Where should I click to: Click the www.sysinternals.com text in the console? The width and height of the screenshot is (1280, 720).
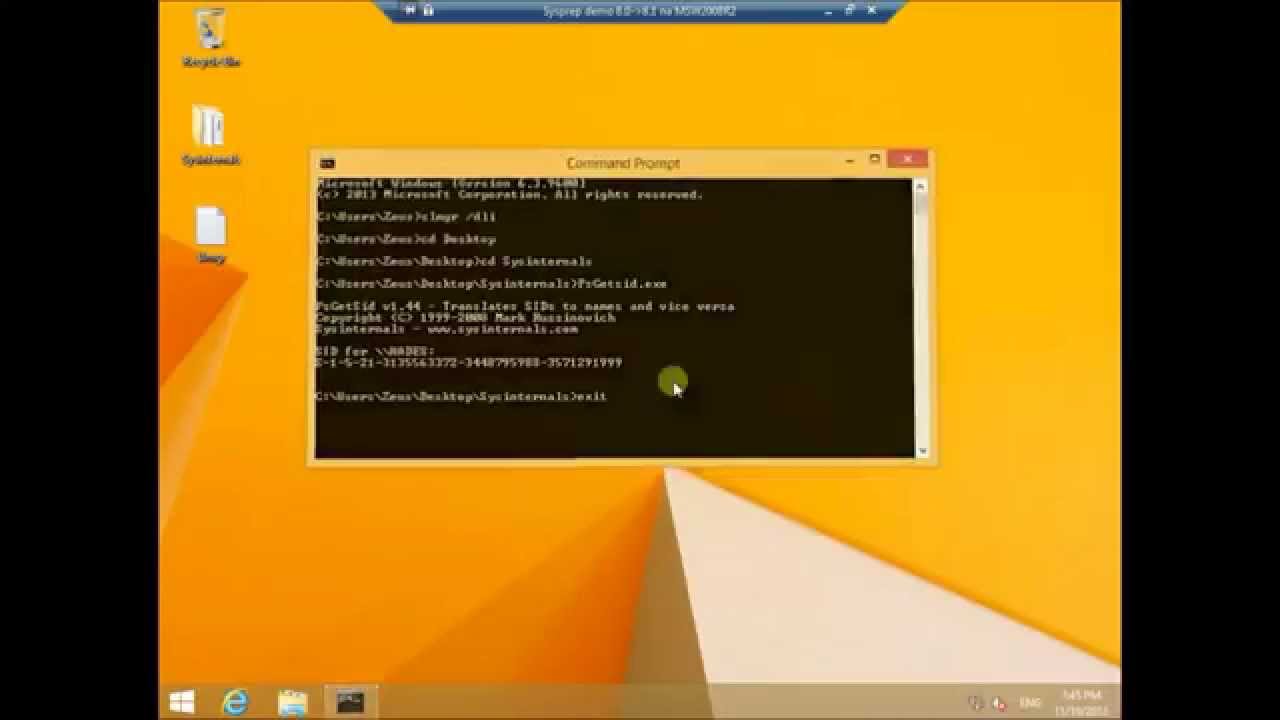502,329
